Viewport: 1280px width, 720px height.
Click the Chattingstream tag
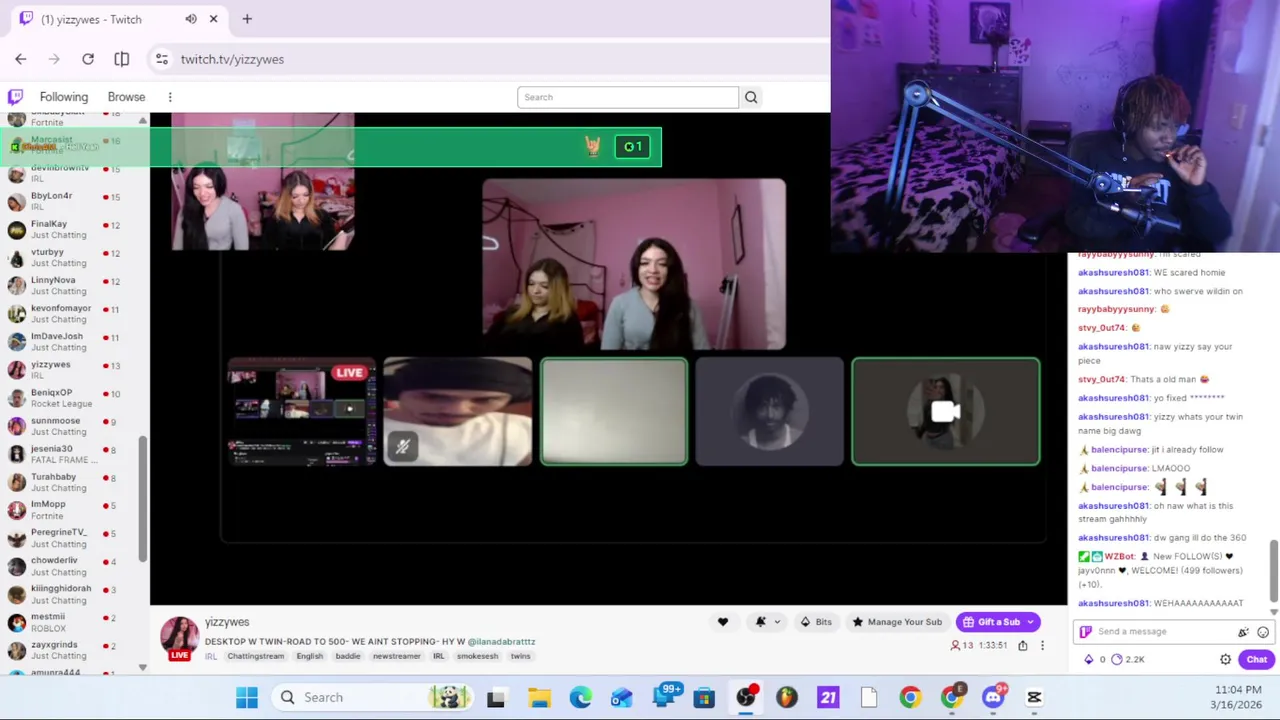256,656
